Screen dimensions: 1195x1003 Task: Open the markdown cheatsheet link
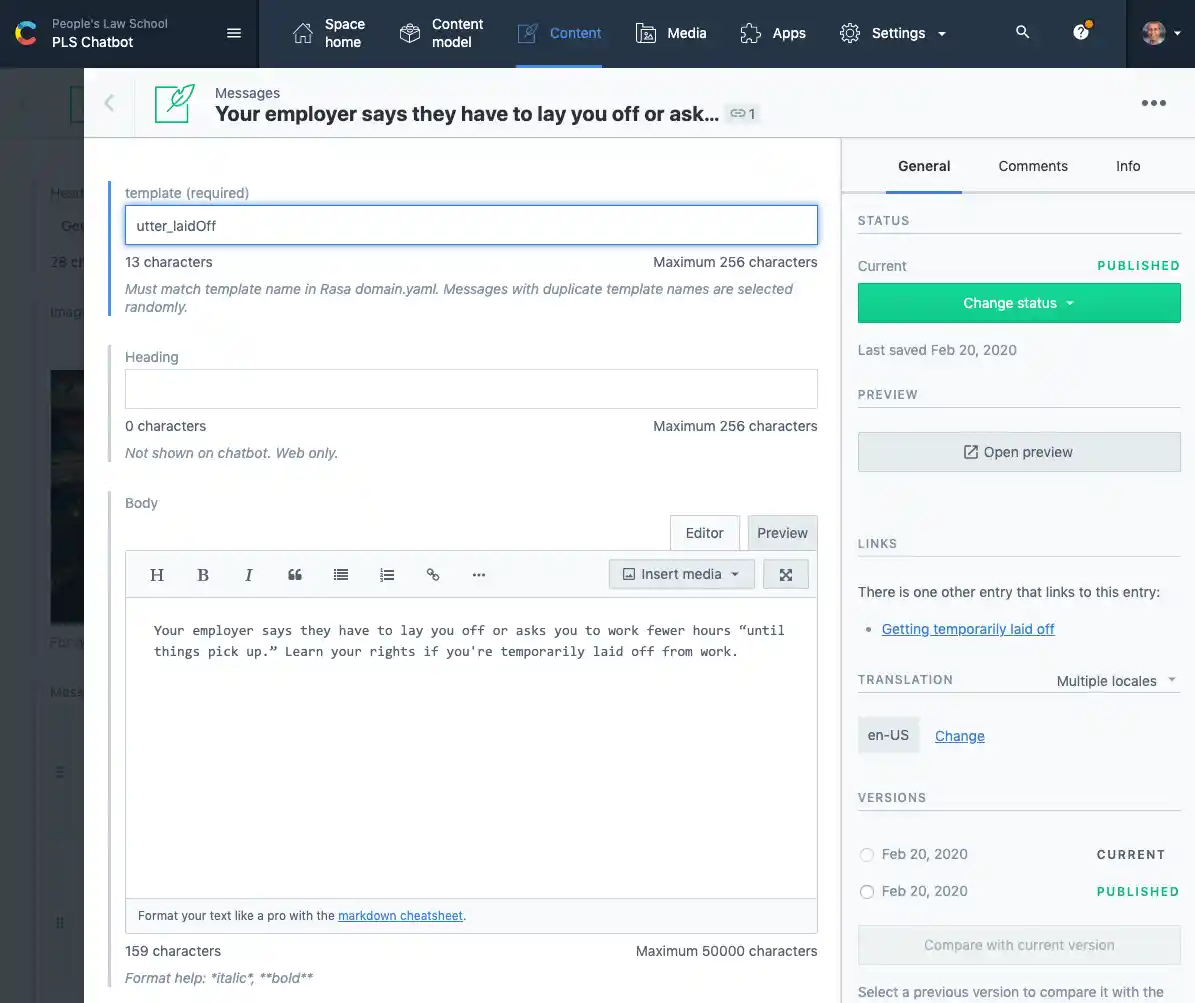click(x=400, y=915)
